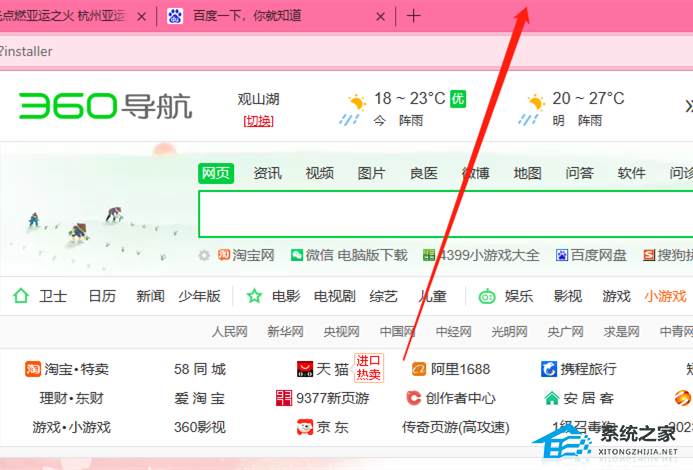
Task: Open the 求是网 news link
Action: click(x=621, y=331)
